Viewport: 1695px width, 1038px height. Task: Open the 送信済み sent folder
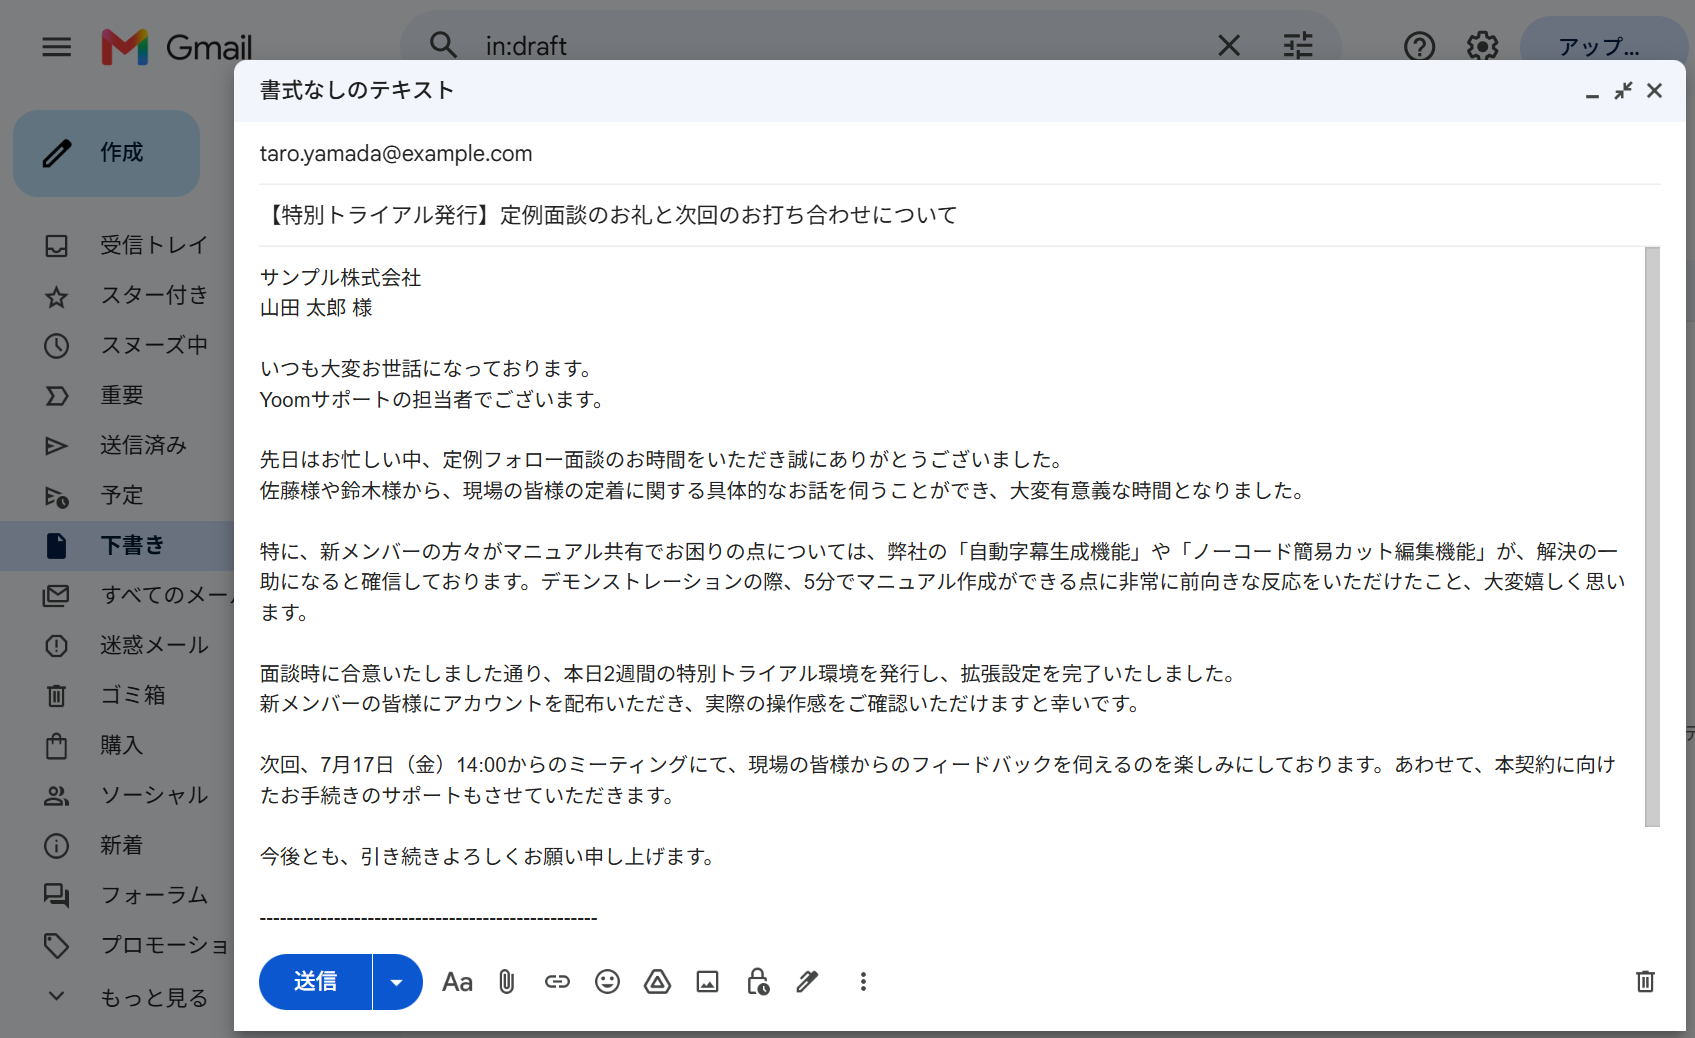coord(118,445)
